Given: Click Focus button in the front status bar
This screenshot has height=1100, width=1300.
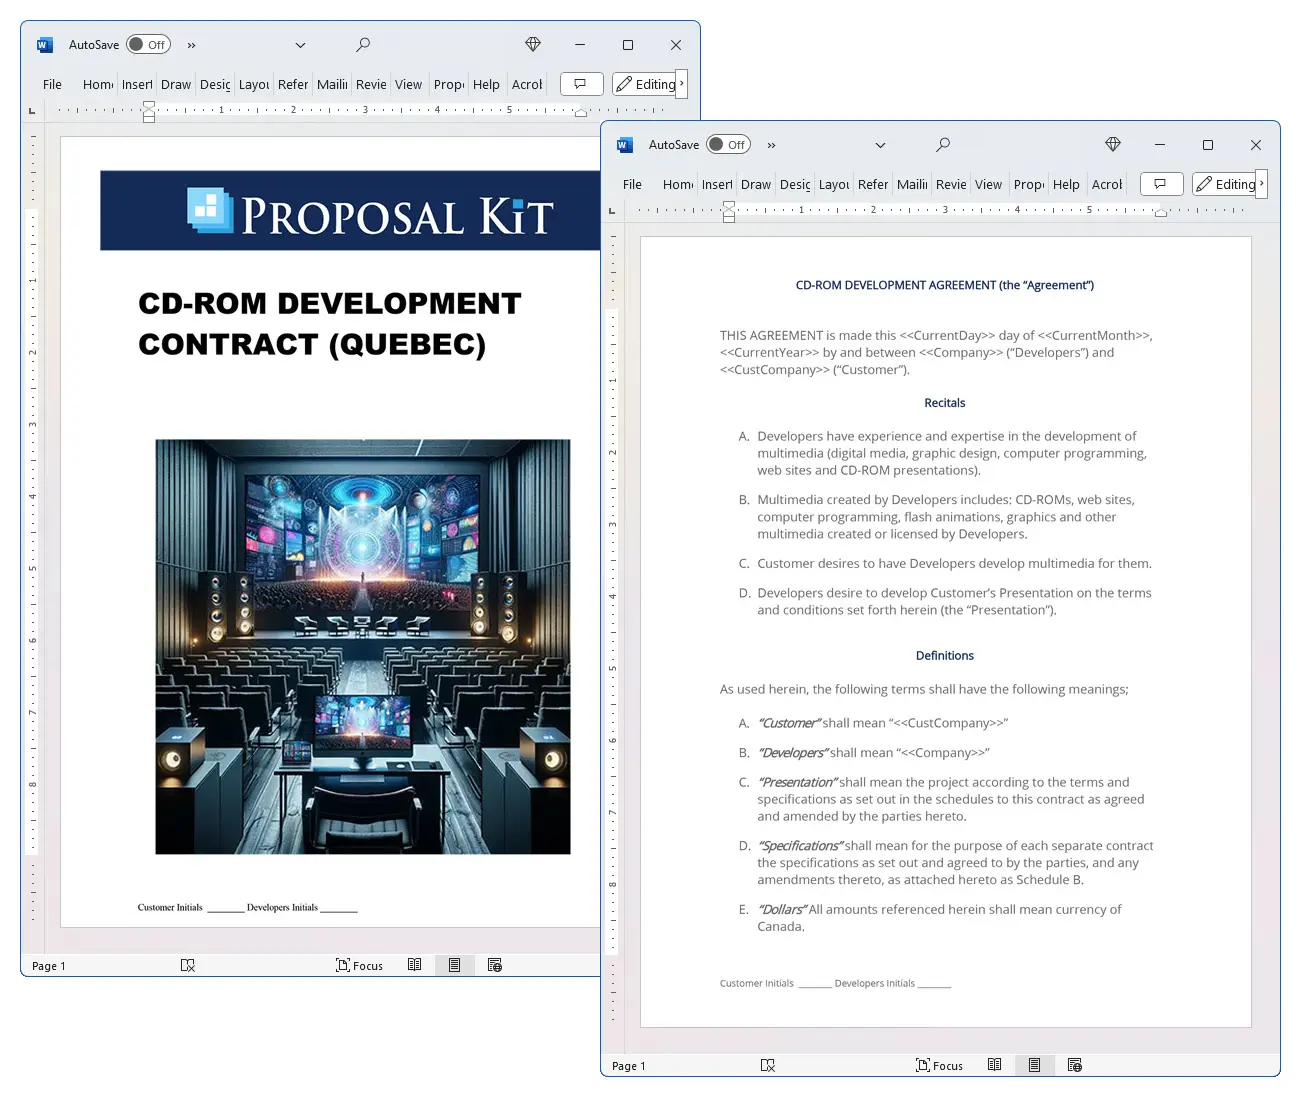Looking at the screenshot, I should [939, 1065].
